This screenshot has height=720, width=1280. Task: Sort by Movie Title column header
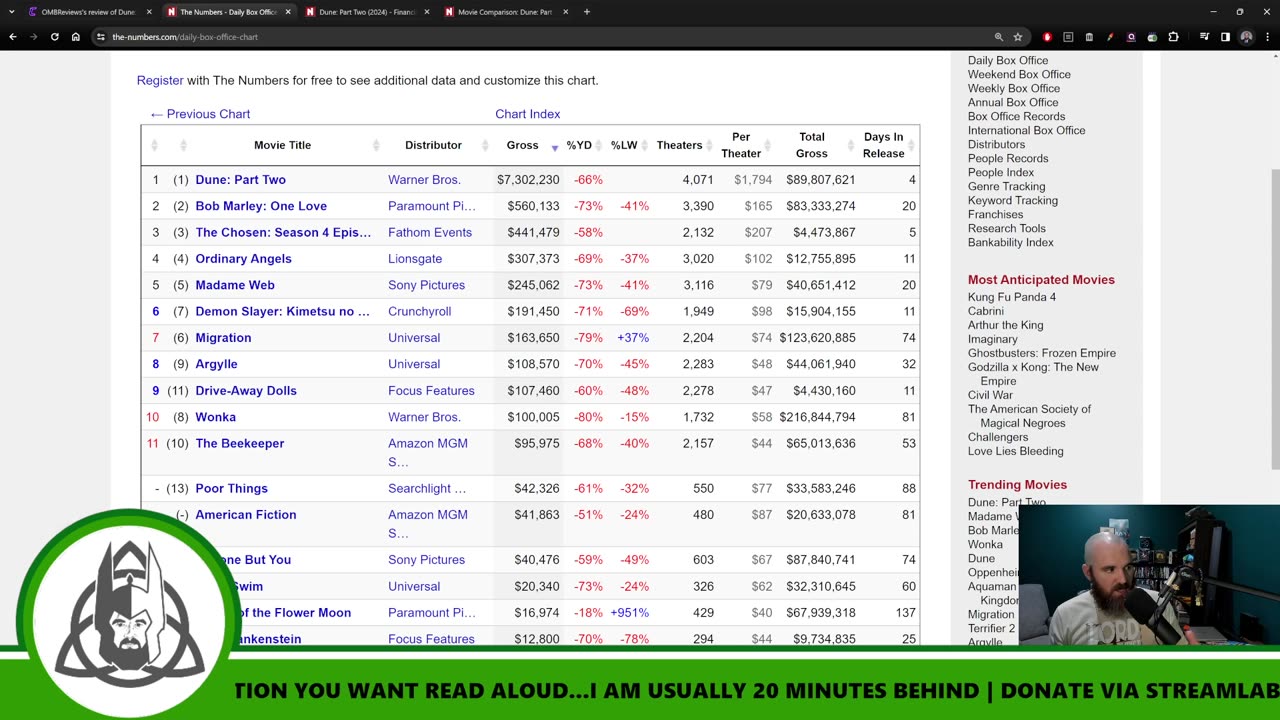point(282,145)
